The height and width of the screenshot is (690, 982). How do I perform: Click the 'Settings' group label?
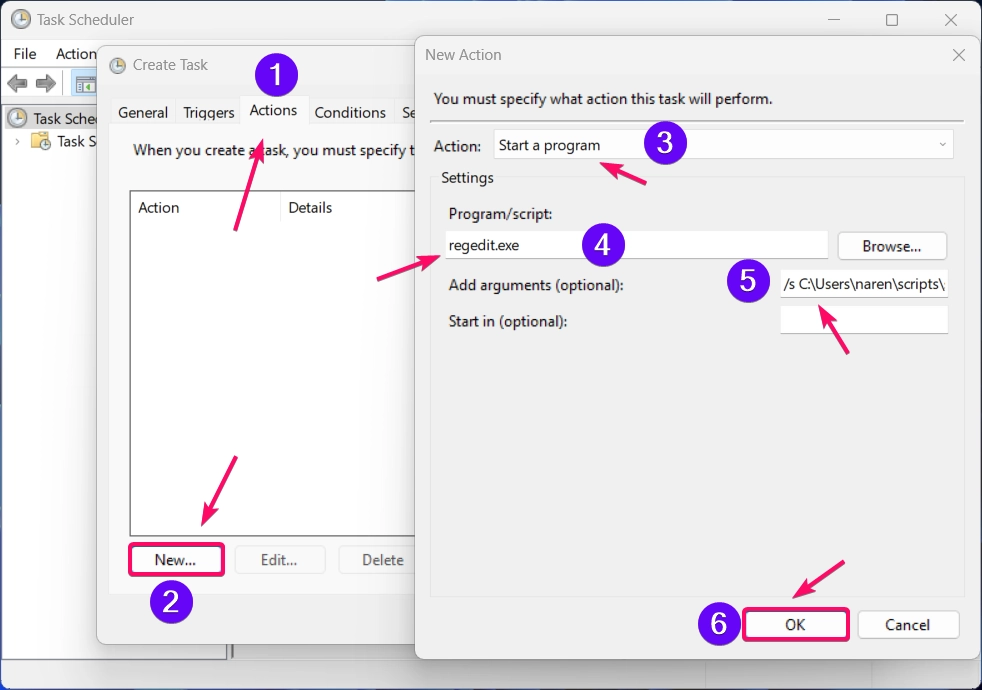click(x=467, y=178)
